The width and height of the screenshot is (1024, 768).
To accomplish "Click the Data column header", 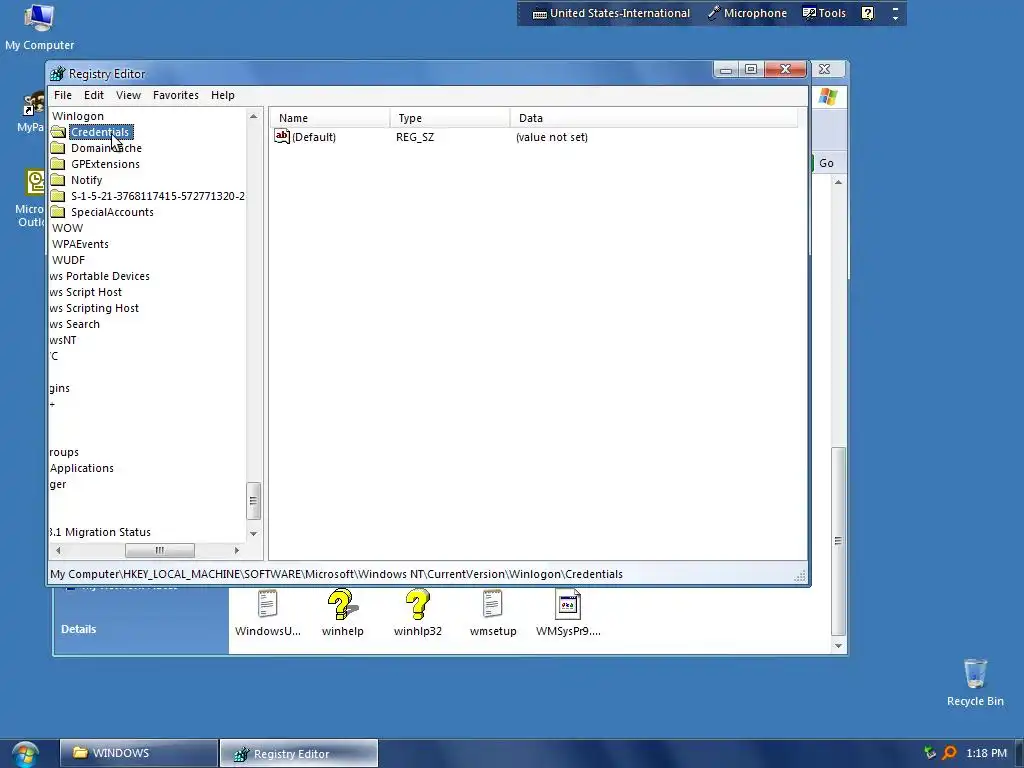I will pos(654,118).
